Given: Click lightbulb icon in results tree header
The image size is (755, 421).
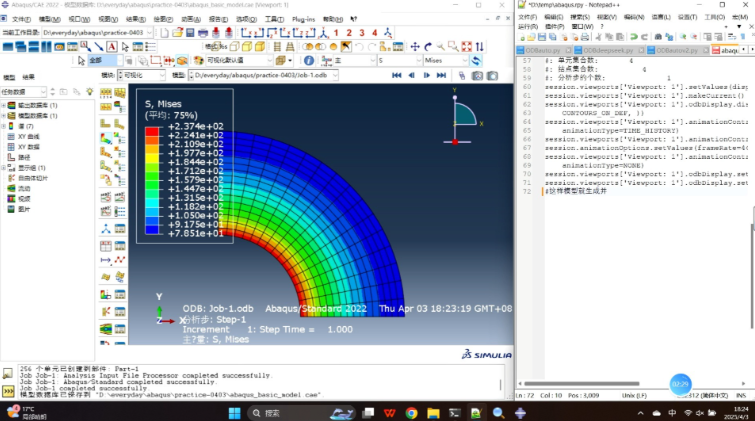Looking at the screenshot, I should (90, 92).
